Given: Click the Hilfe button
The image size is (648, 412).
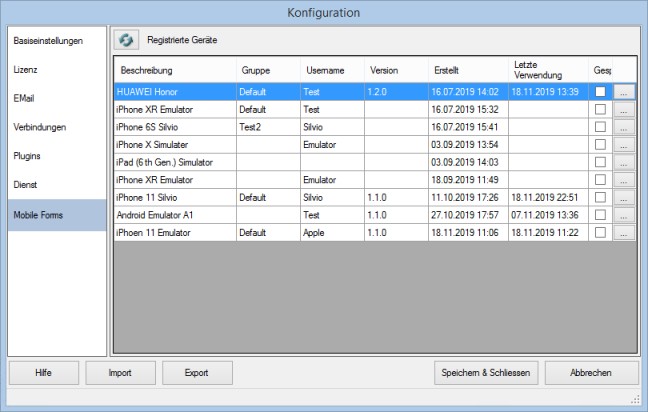Looking at the screenshot, I should 44,373.
